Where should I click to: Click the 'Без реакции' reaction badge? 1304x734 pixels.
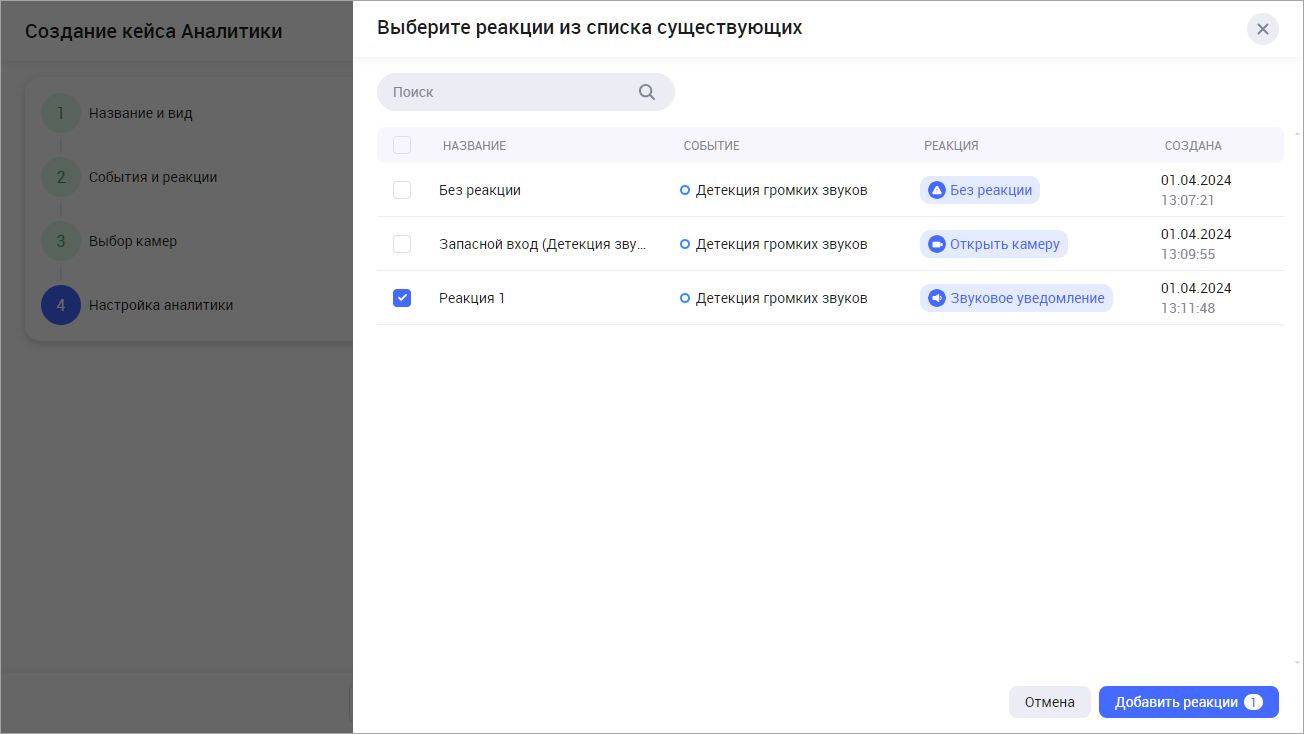pyautogui.click(x=979, y=190)
